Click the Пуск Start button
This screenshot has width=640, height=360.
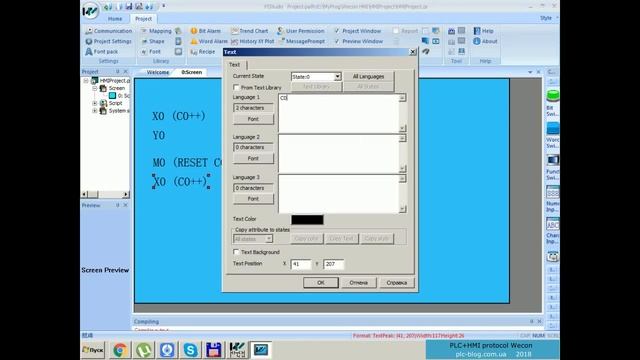point(93,350)
